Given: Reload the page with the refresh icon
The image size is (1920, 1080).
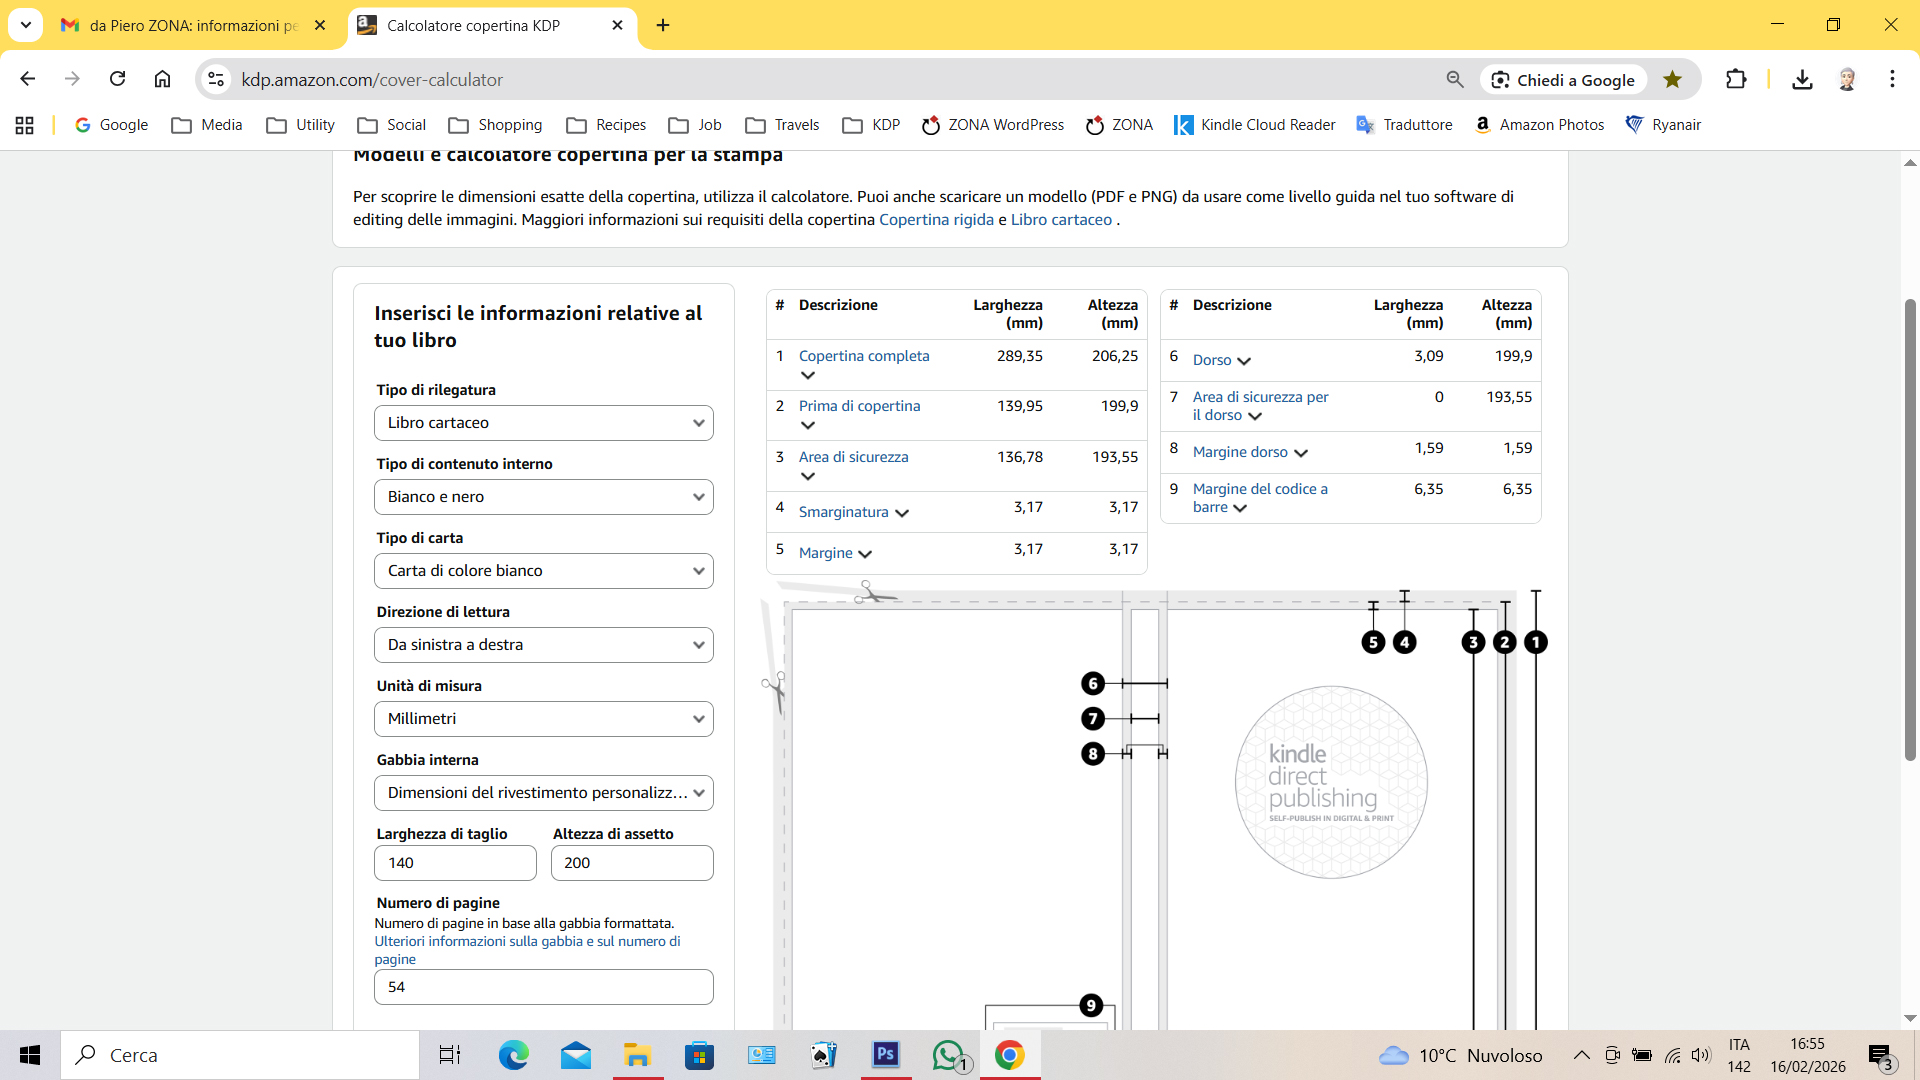Looking at the screenshot, I should click(x=118, y=79).
